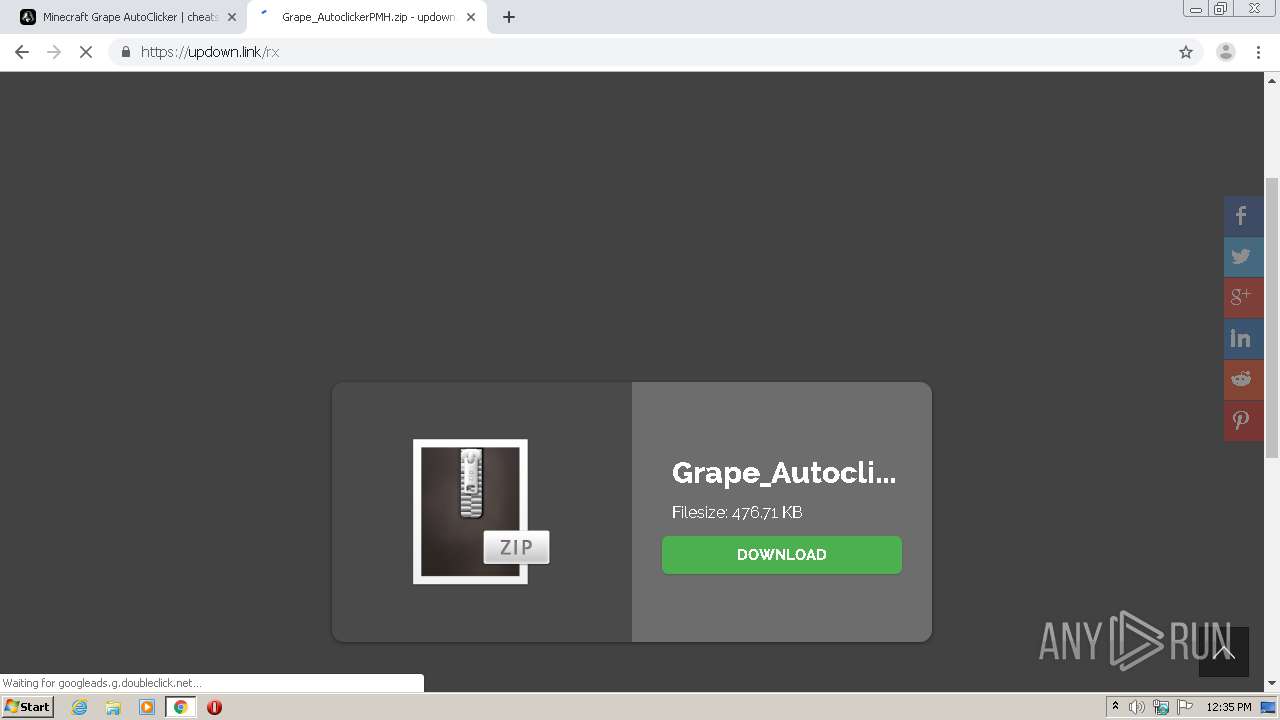This screenshot has height=720, width=1280.
Task: Share on Reddit from the sidebar
Action: 1243,380
